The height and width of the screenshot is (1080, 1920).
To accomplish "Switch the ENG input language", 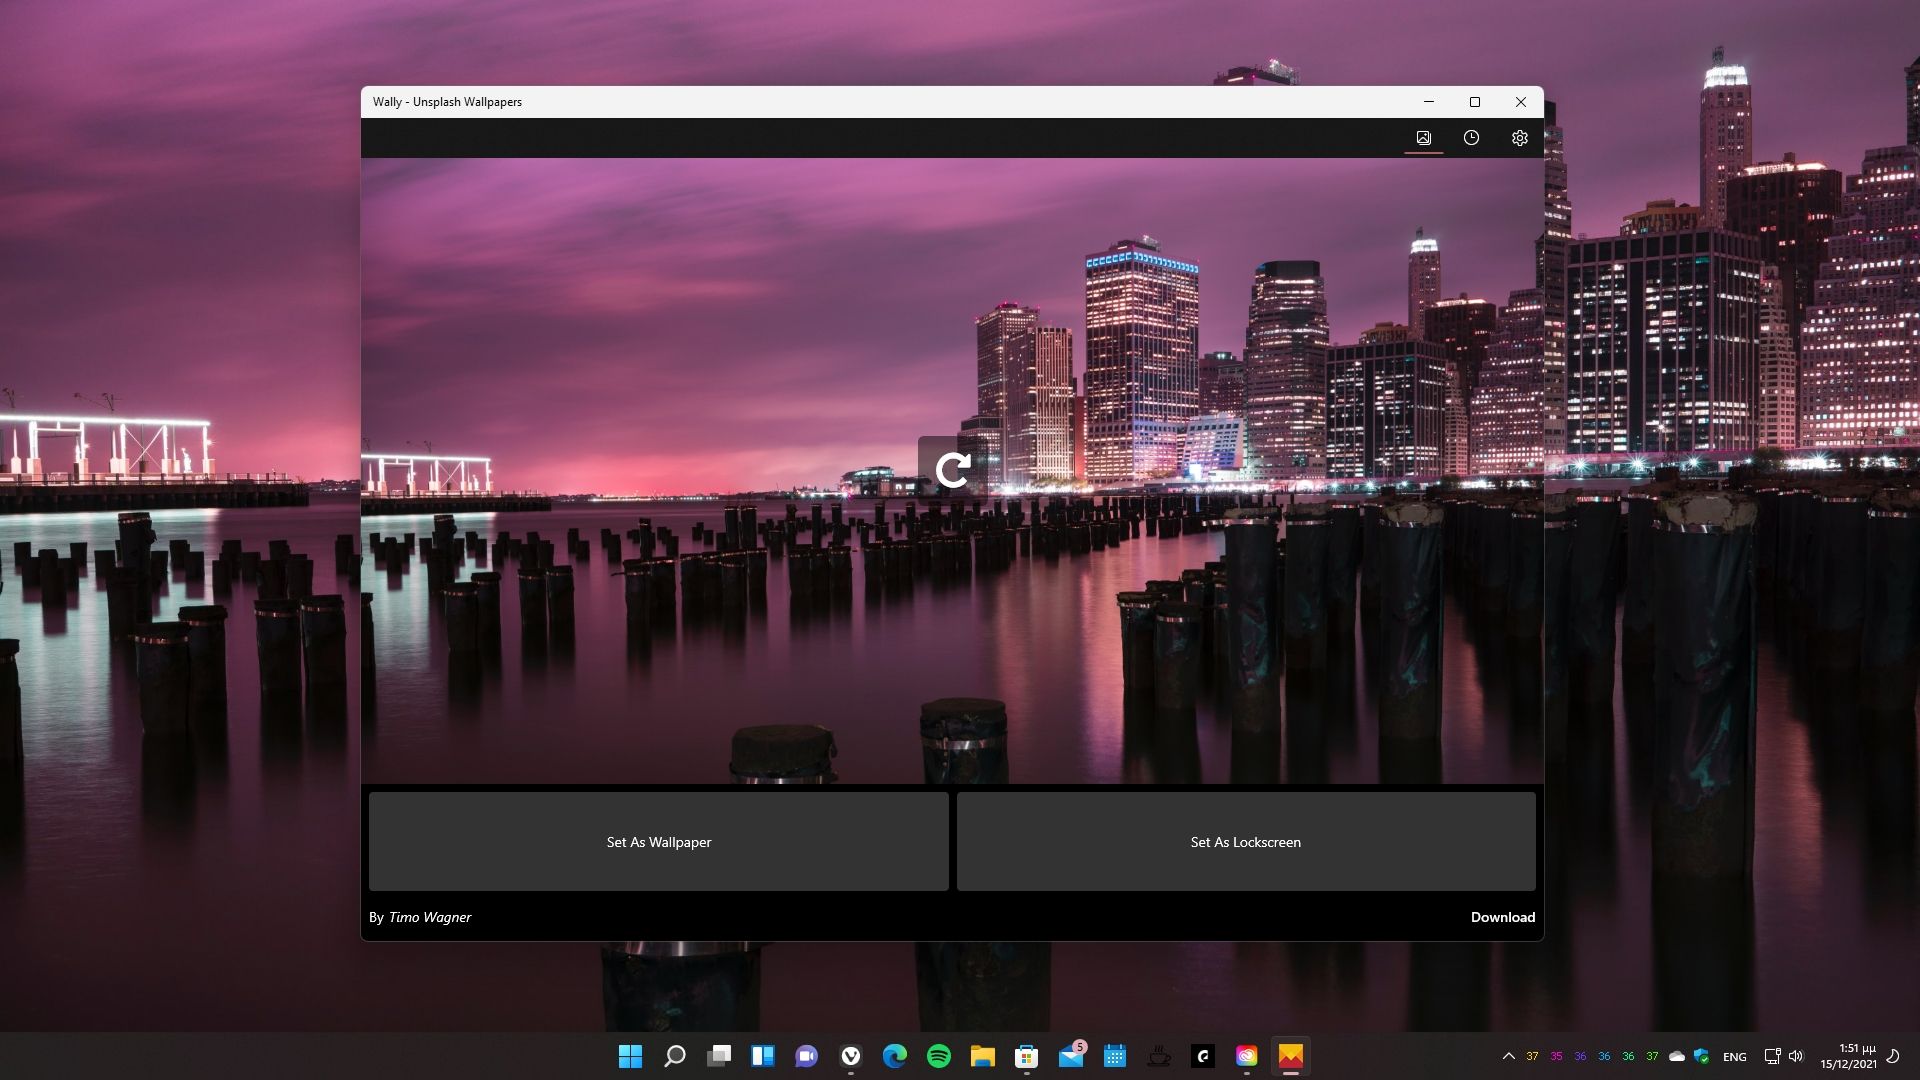I will point(1735,1057).
